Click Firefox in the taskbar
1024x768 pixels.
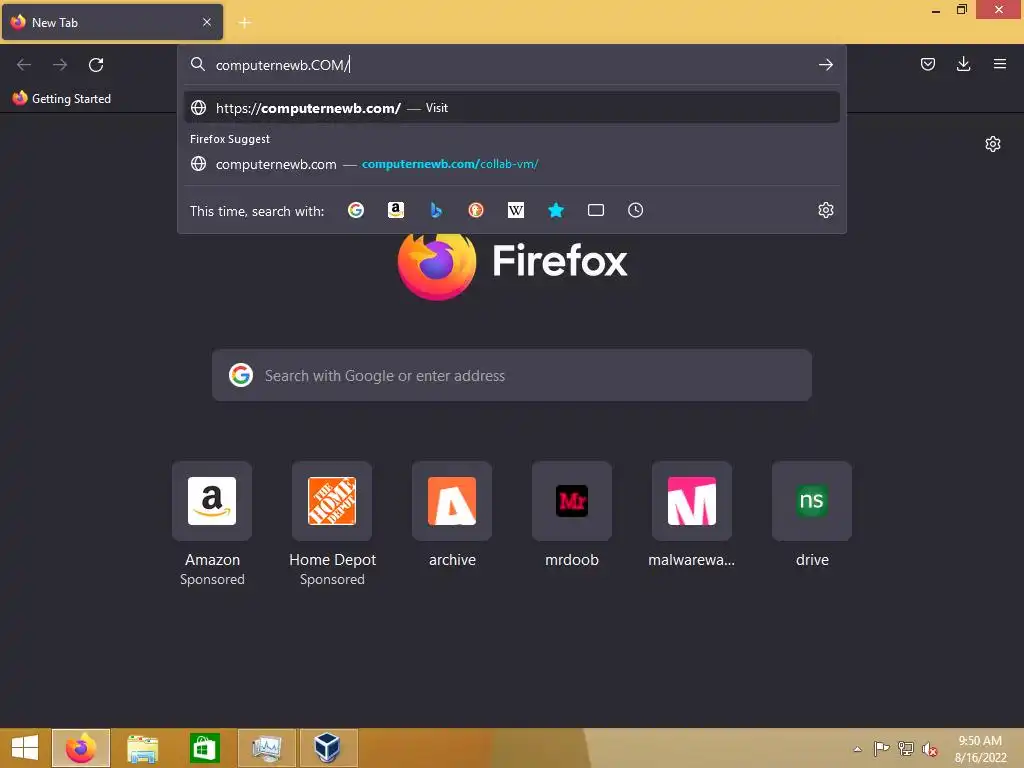81,748
